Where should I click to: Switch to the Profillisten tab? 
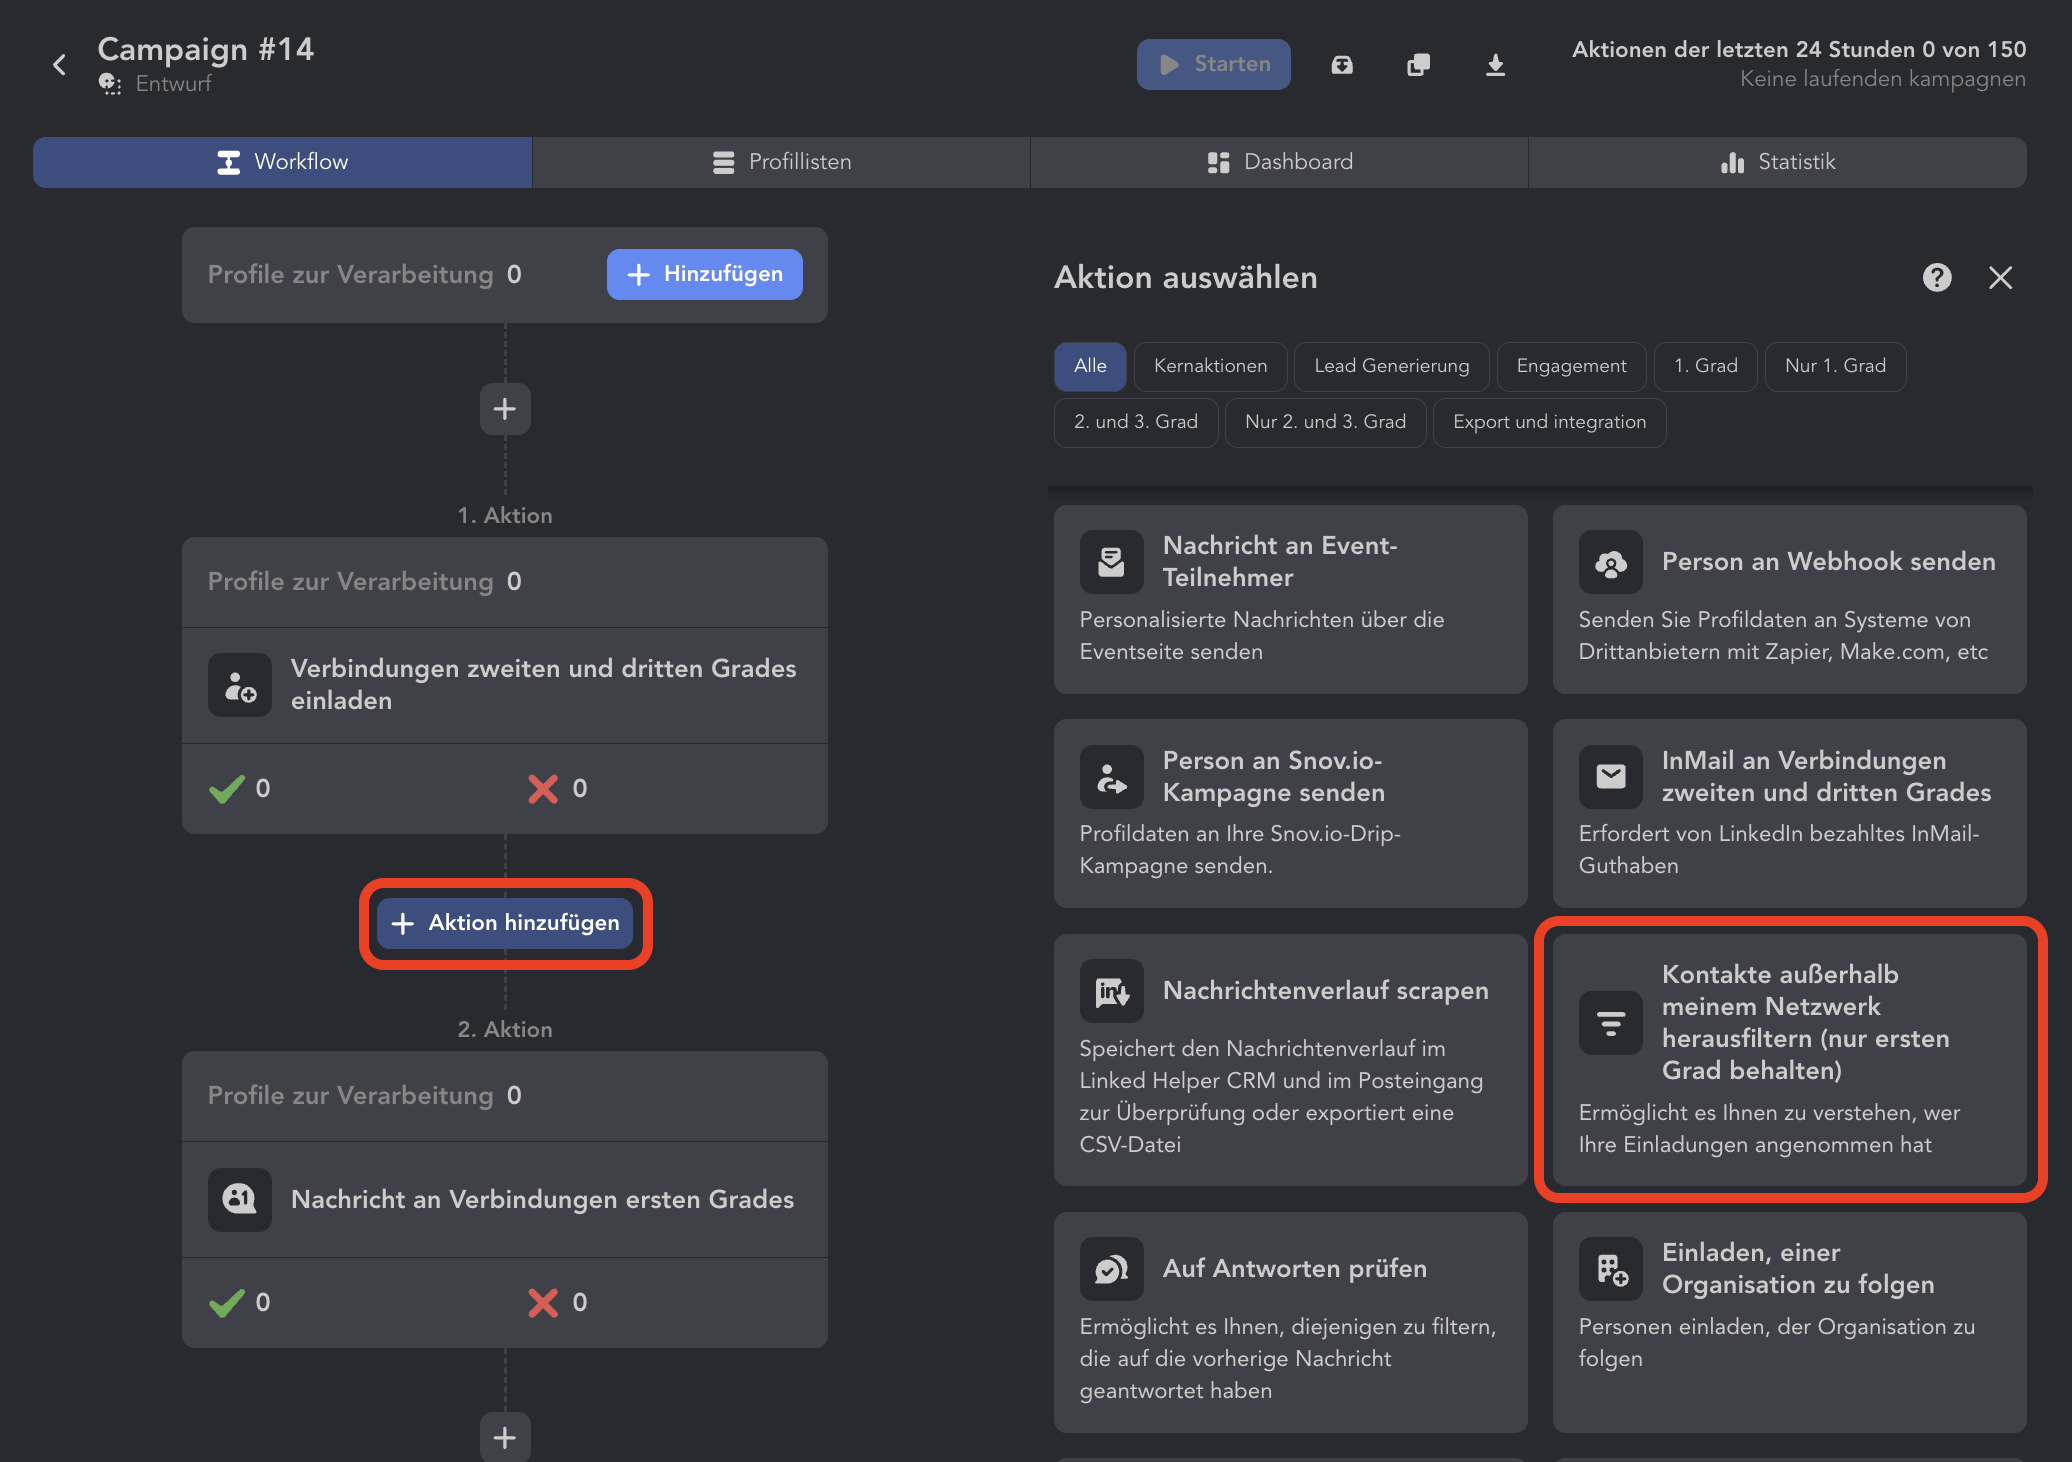pos(781,162)
